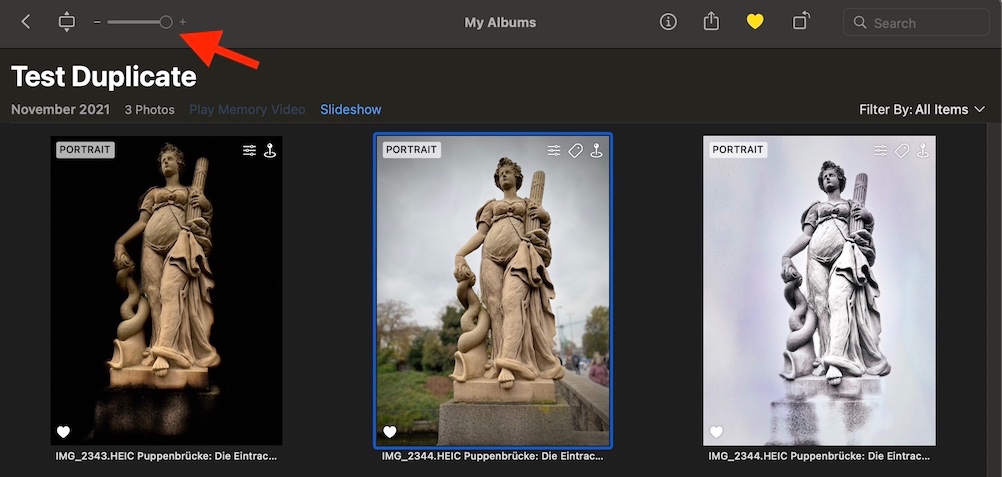Screen dimensions: 1002x477
Task: Open the Filter By: All Items dropdown
Action: click(x=921, y=109)
